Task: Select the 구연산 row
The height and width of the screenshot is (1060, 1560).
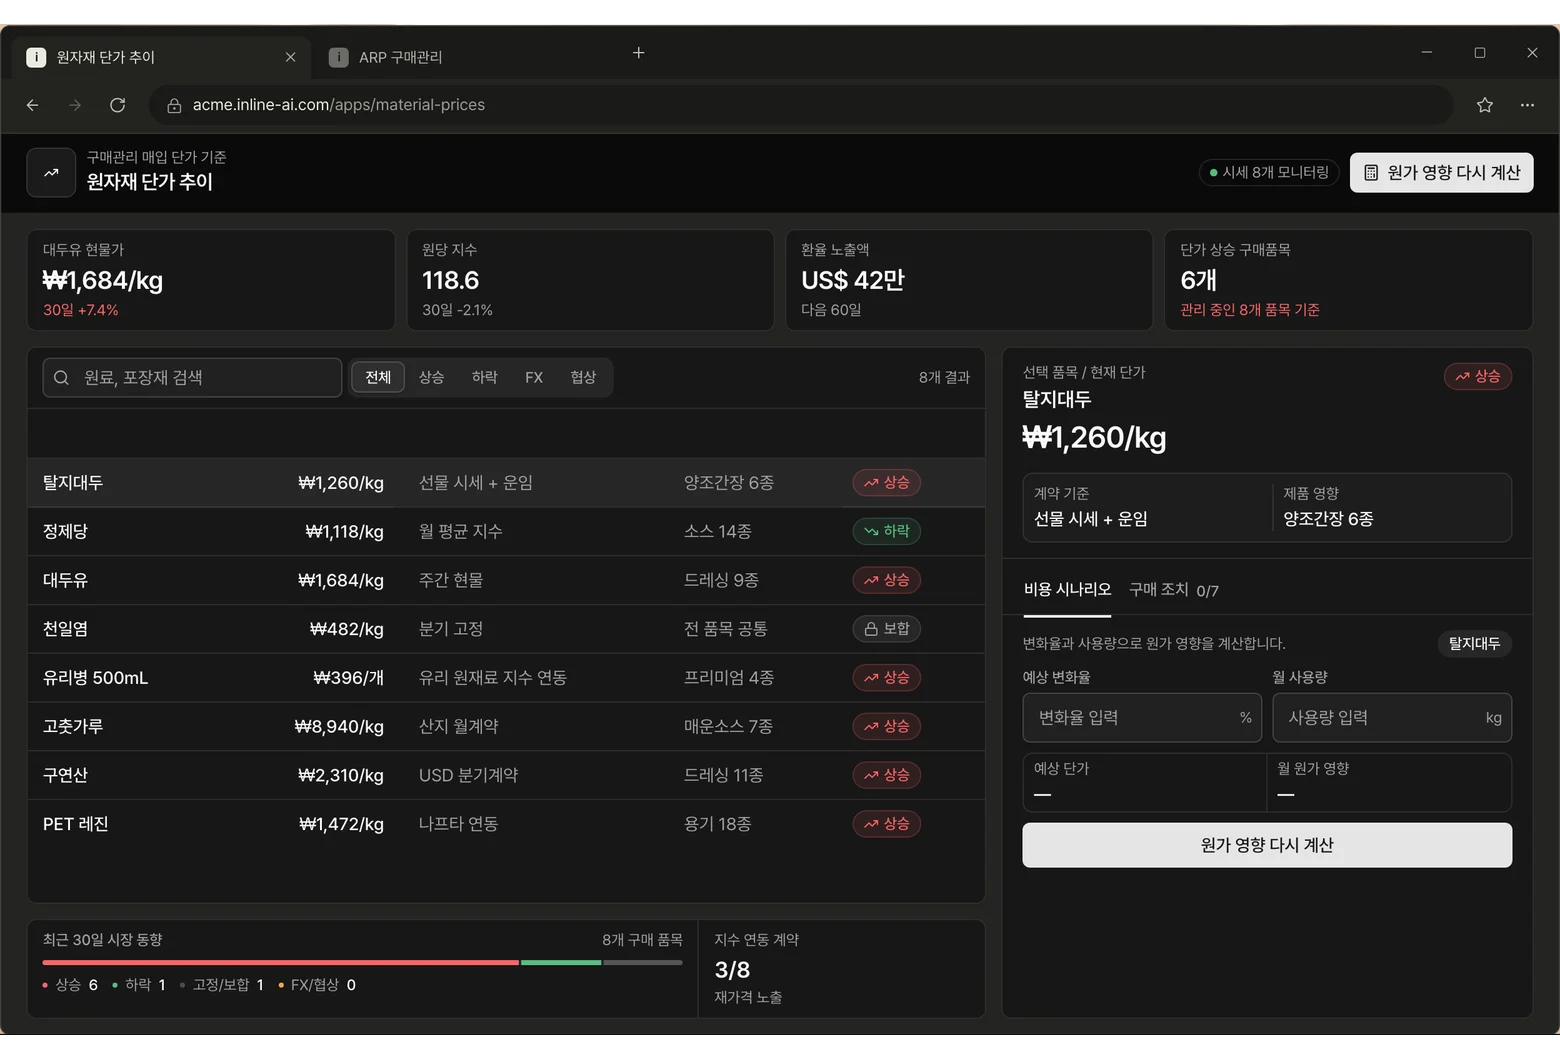Action: pyautogui.click(x=506, y=775)
